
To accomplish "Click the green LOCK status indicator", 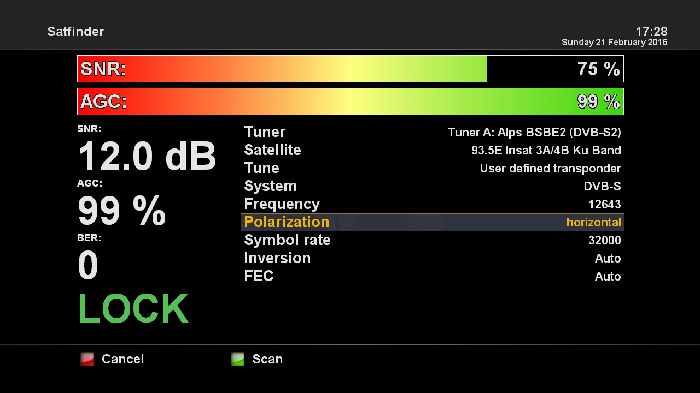I will pos(133,309).
